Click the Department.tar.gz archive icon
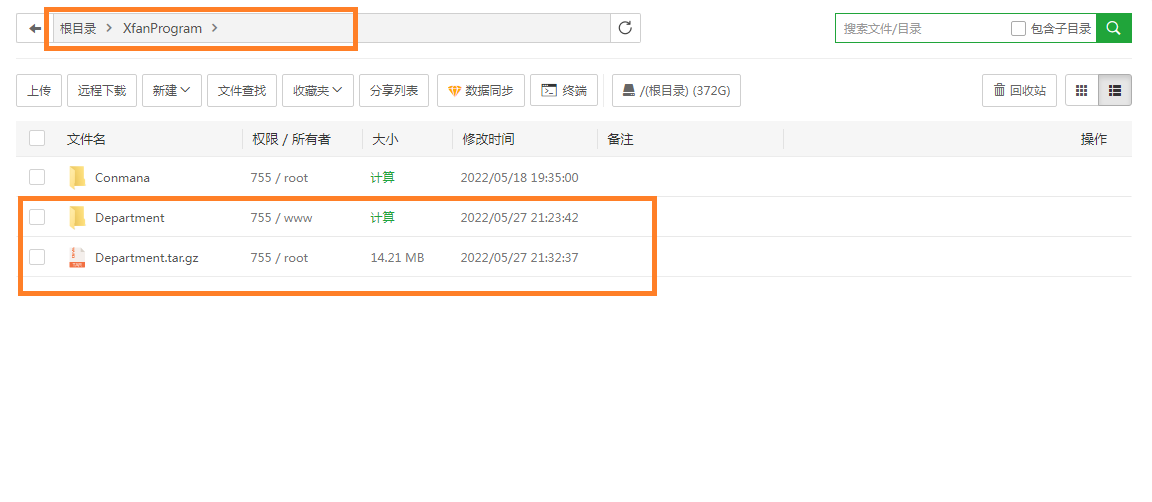The width and height of the screenshot is (1152, 502). point(77,257)
